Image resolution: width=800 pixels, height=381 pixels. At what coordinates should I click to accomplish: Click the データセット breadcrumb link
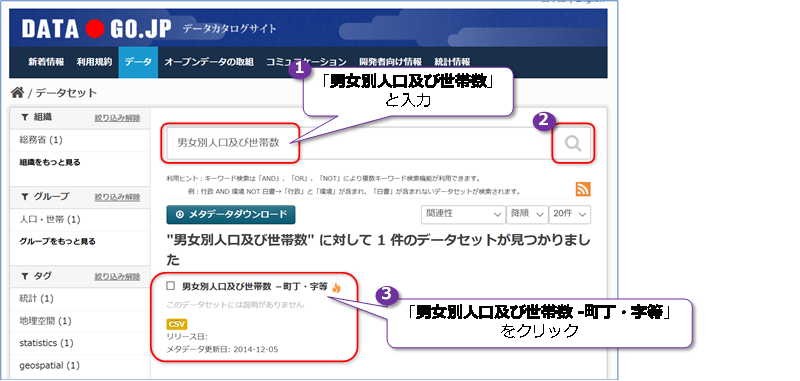66,93
